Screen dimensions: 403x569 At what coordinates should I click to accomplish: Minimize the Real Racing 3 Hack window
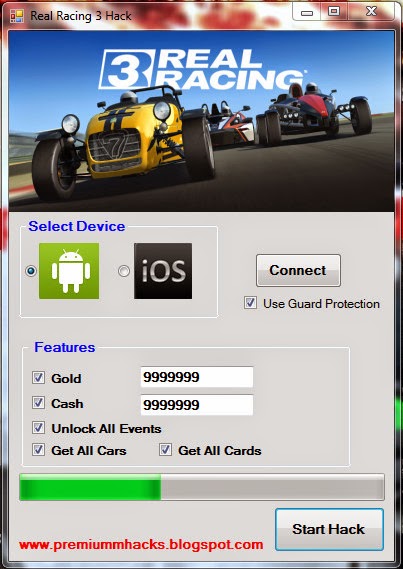point(307,13)
